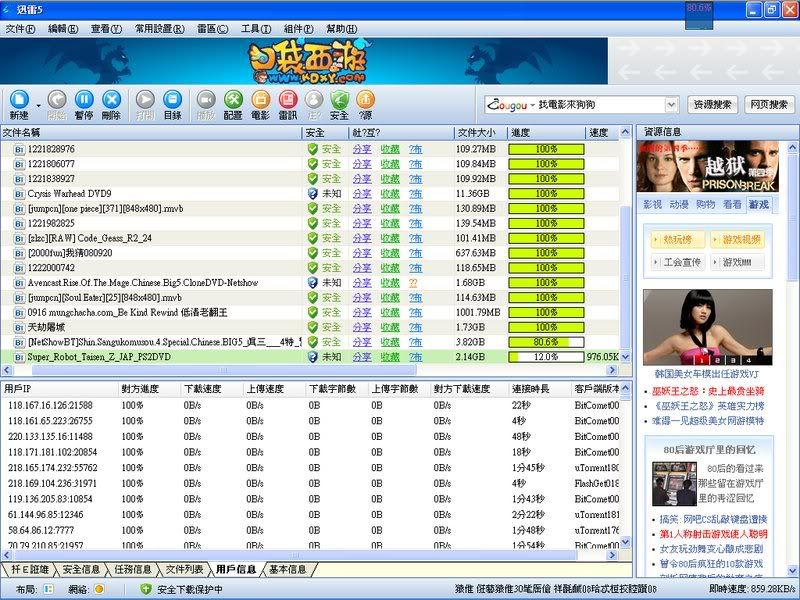This screenshot has height=600, width=800.
Task: Expand the dropdown arrow next to 新建
Action: click(x=39, y=104)
